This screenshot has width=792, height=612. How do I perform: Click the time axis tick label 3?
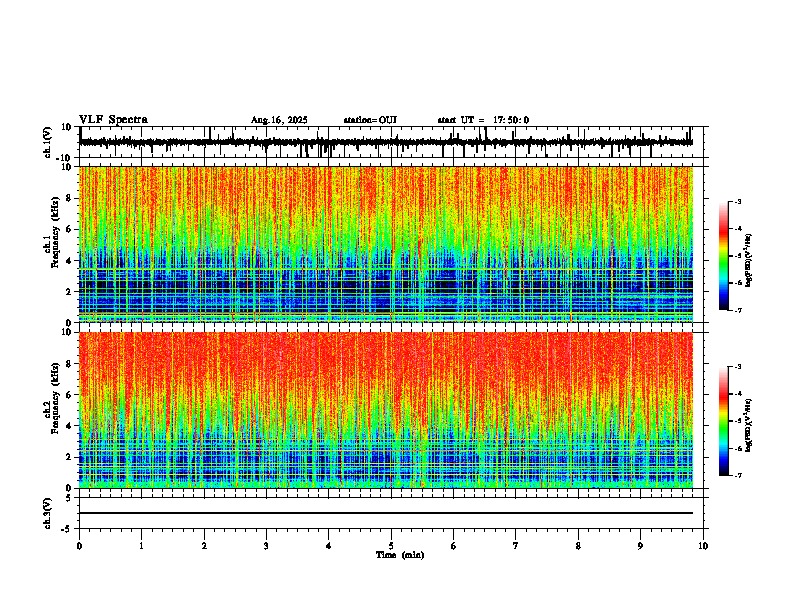pyautogui.click(x=266, y=546)
